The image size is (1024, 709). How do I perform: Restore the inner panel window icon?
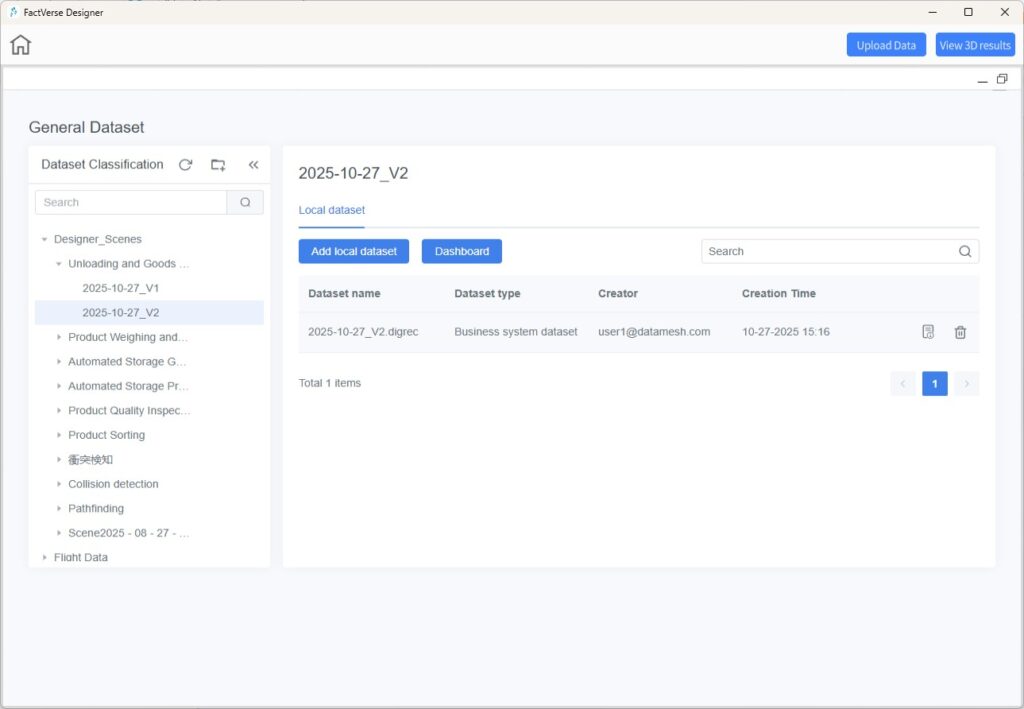pos(1002,79)
